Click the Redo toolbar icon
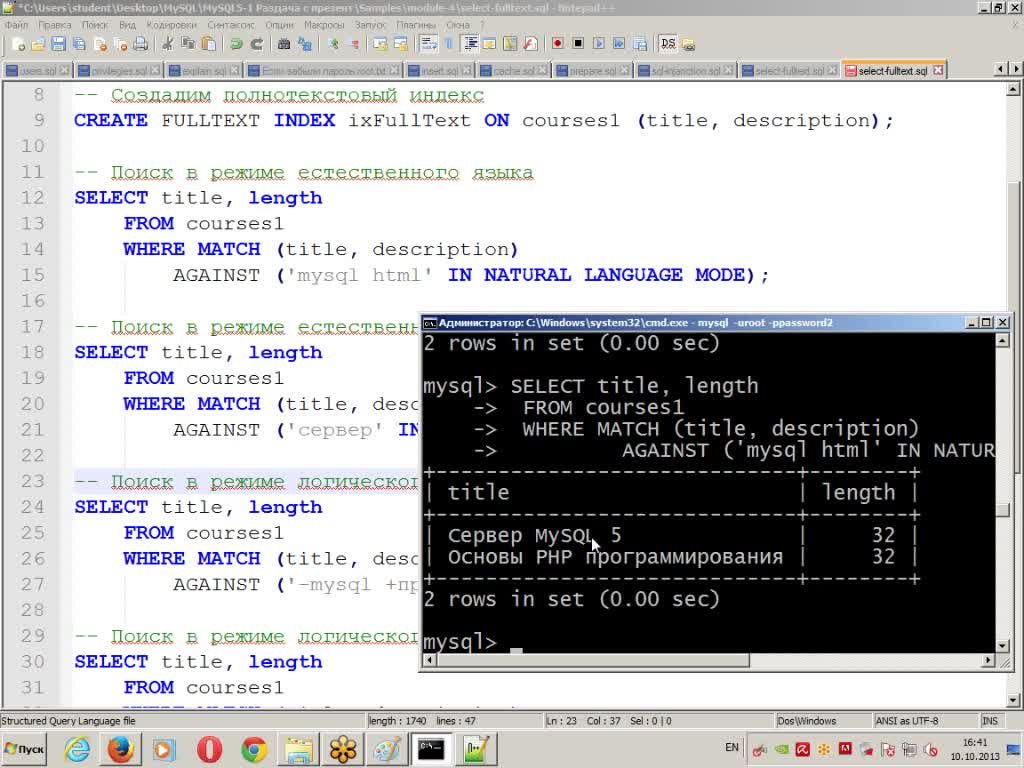The width and height of the screenshot is (1024, 768). coord(257,44)
